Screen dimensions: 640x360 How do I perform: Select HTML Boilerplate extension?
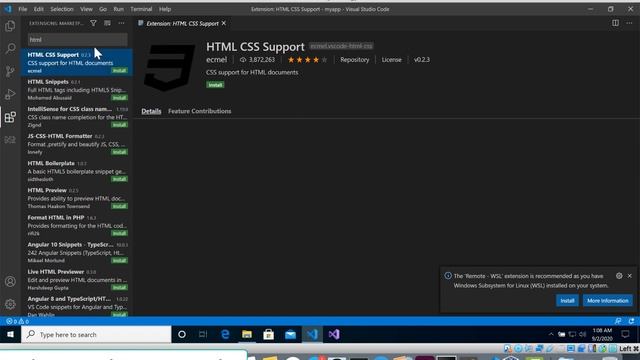point(77,171)
